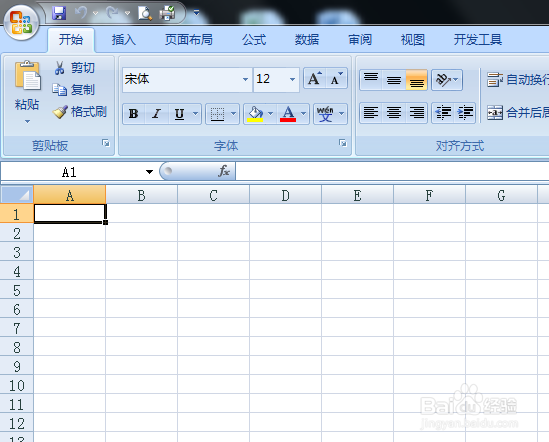Image resolution: width=549 pixels, height=442 pixels.
Task: Open the 数据 tab
Action: (x=307, y=40)
